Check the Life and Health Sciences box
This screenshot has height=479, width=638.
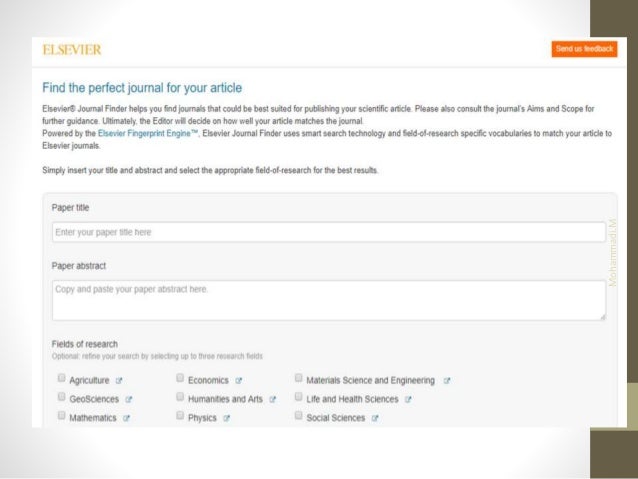click(298, 397)
